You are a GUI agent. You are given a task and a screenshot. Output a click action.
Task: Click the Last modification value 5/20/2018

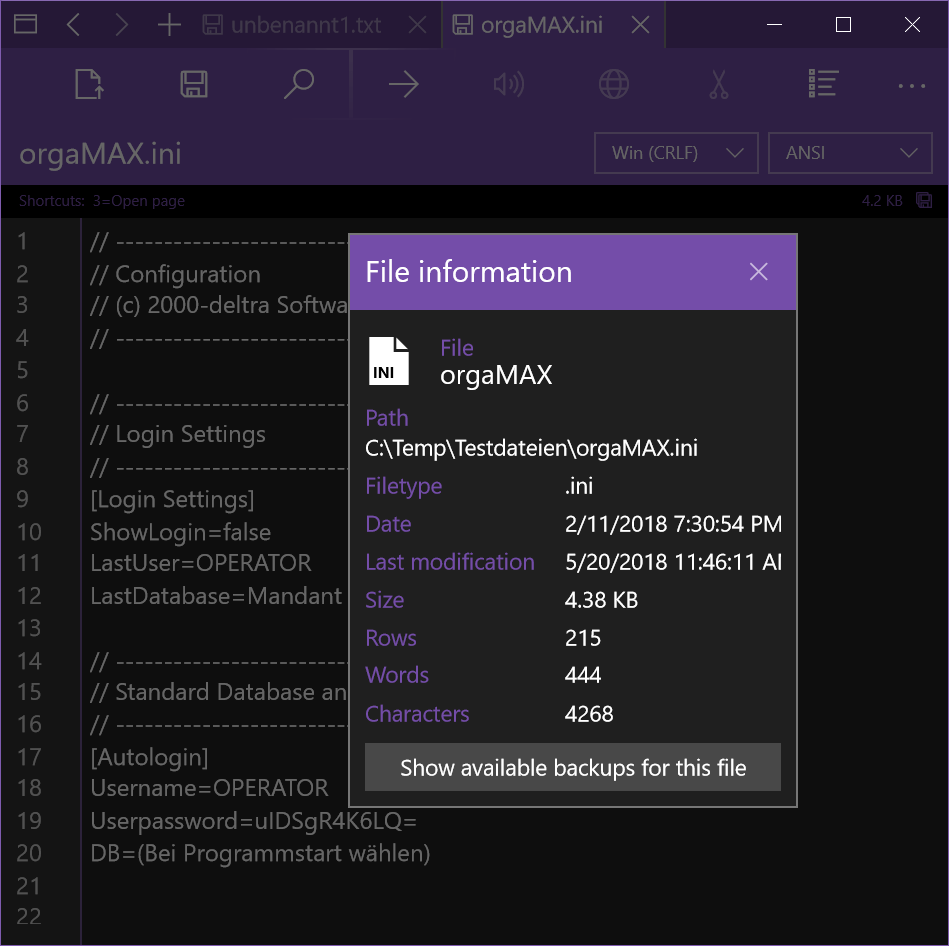pos(673,562)
